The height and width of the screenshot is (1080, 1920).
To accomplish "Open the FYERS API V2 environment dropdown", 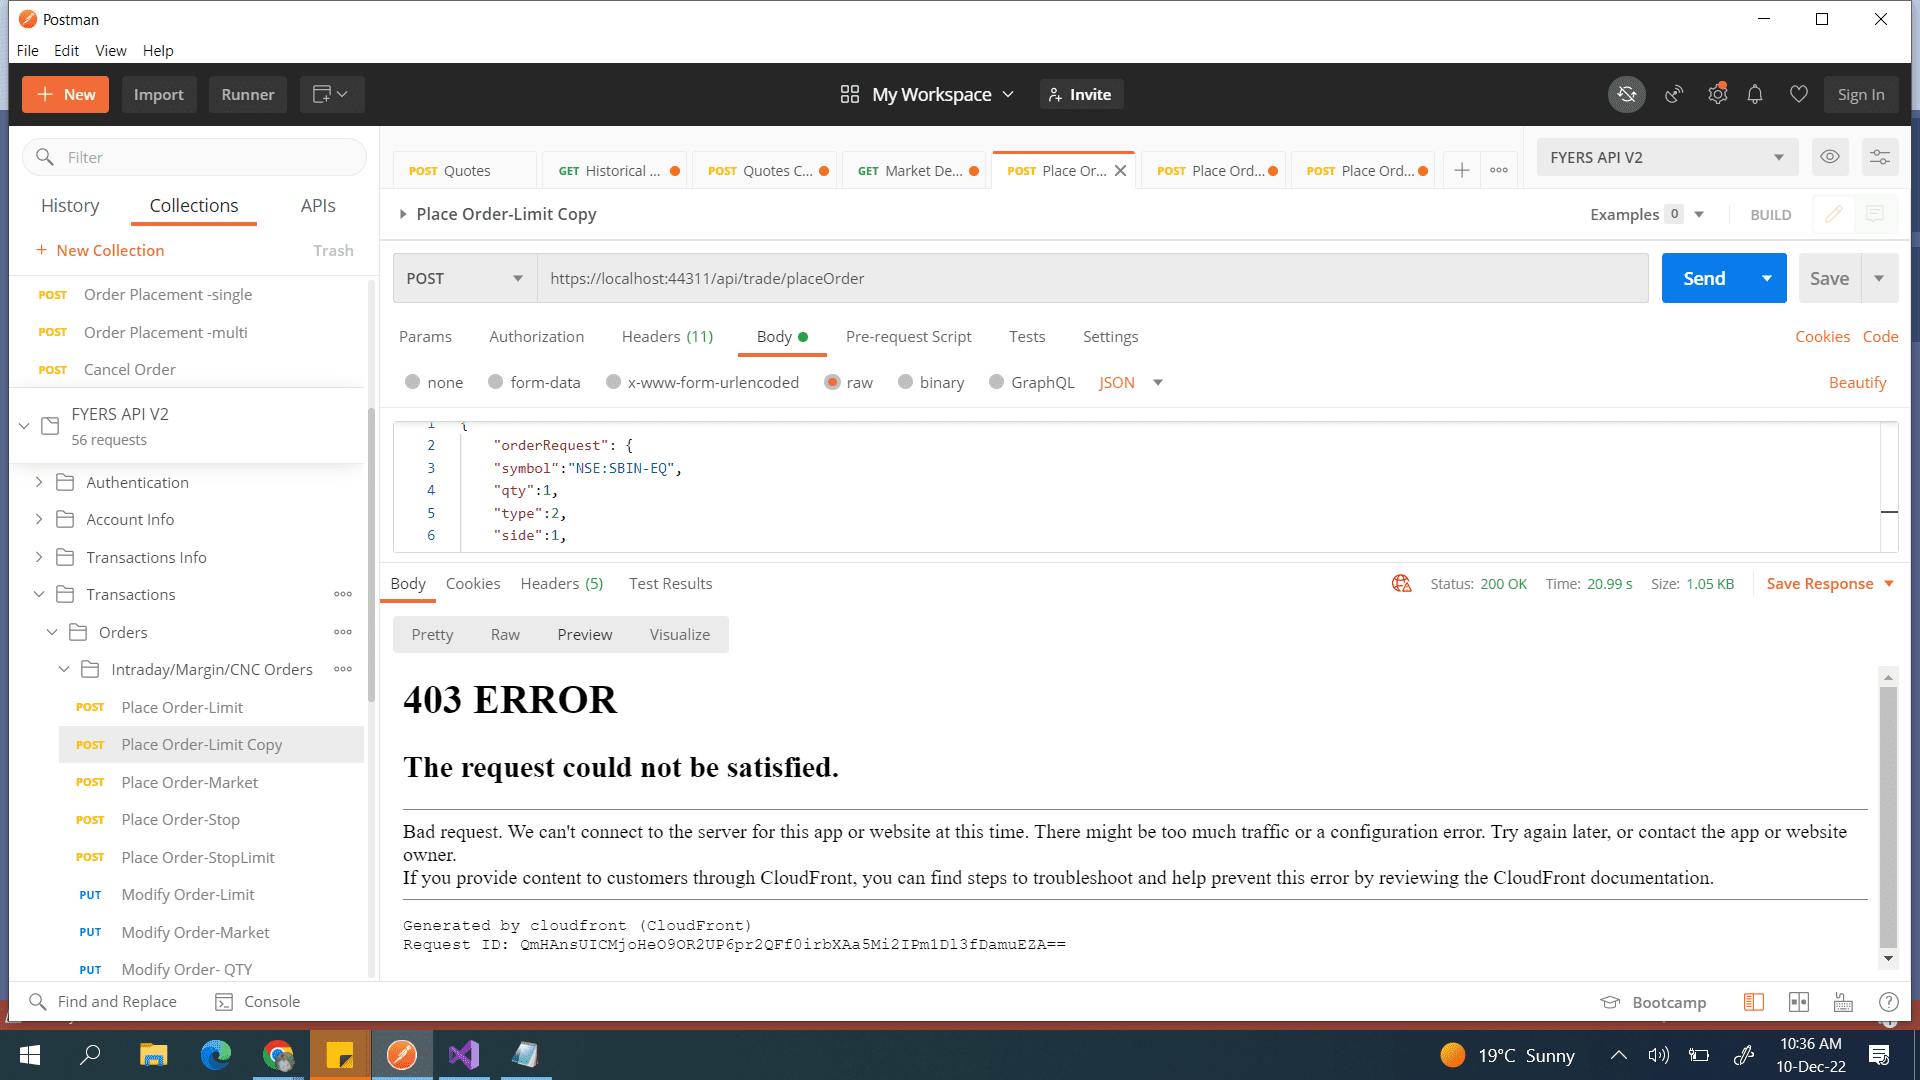I will click(x=1667, y=157).
